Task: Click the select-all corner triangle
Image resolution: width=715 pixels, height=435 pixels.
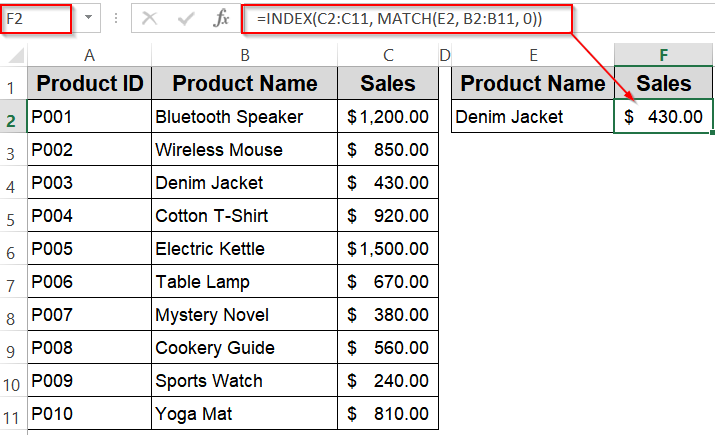Action: pos(15,54)
